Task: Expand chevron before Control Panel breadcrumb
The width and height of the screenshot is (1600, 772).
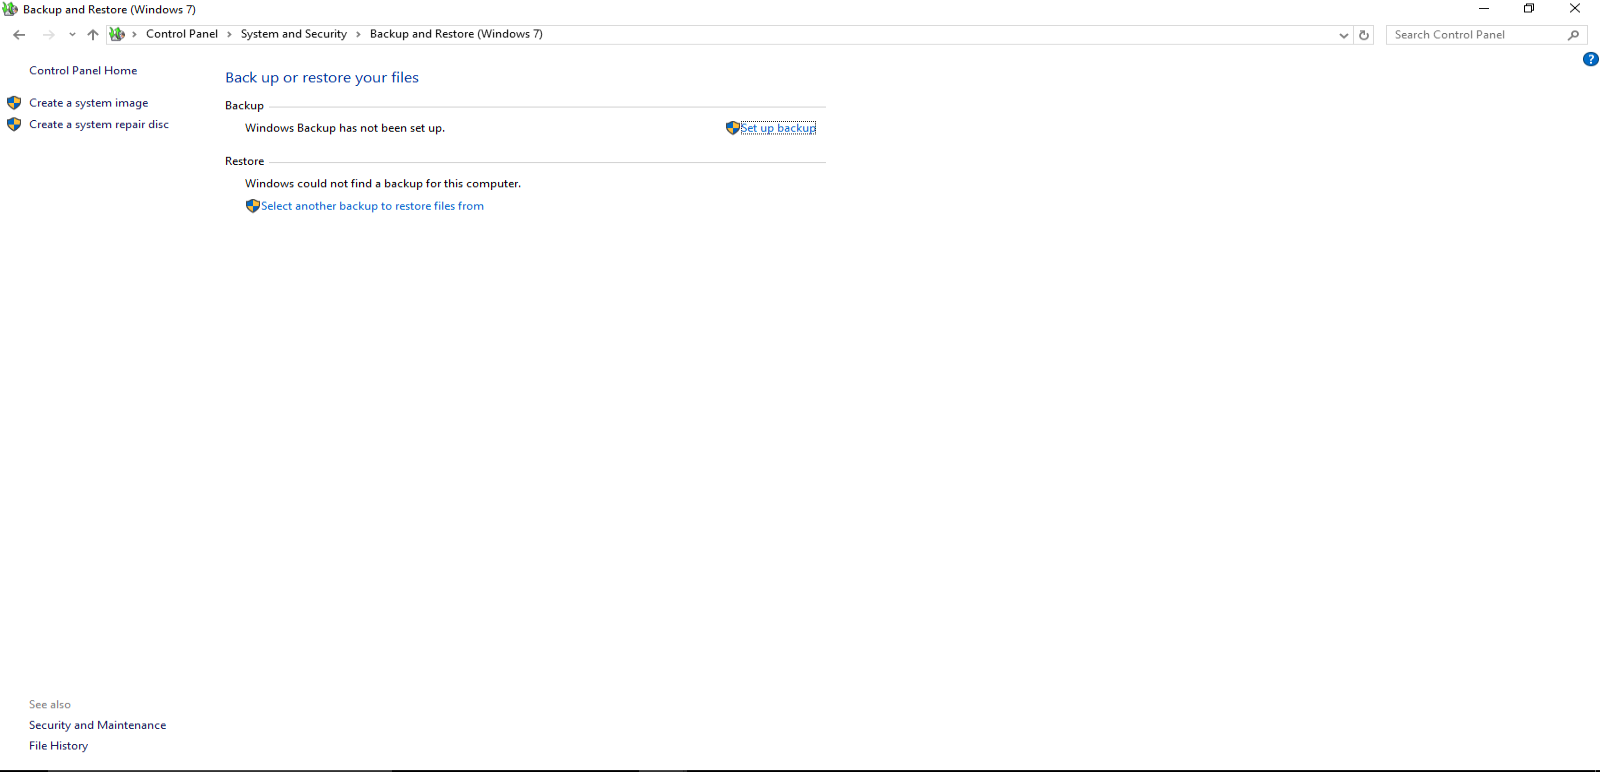Action: 134,35
